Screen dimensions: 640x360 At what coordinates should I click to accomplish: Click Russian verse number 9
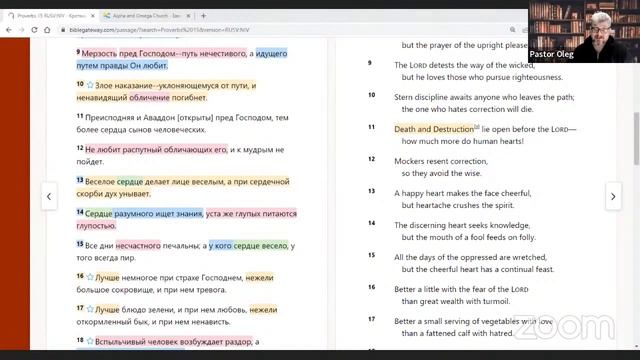[78, 52]
